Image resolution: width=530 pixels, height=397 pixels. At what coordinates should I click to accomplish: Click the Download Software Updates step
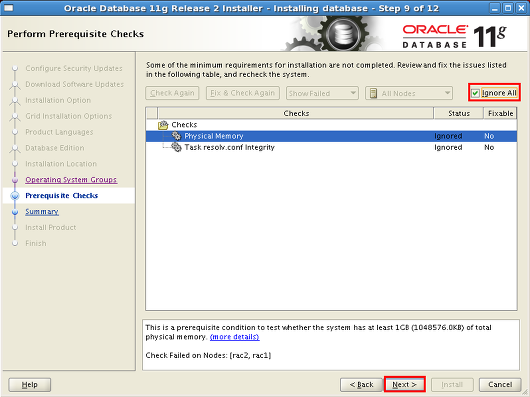pos(75,84)
